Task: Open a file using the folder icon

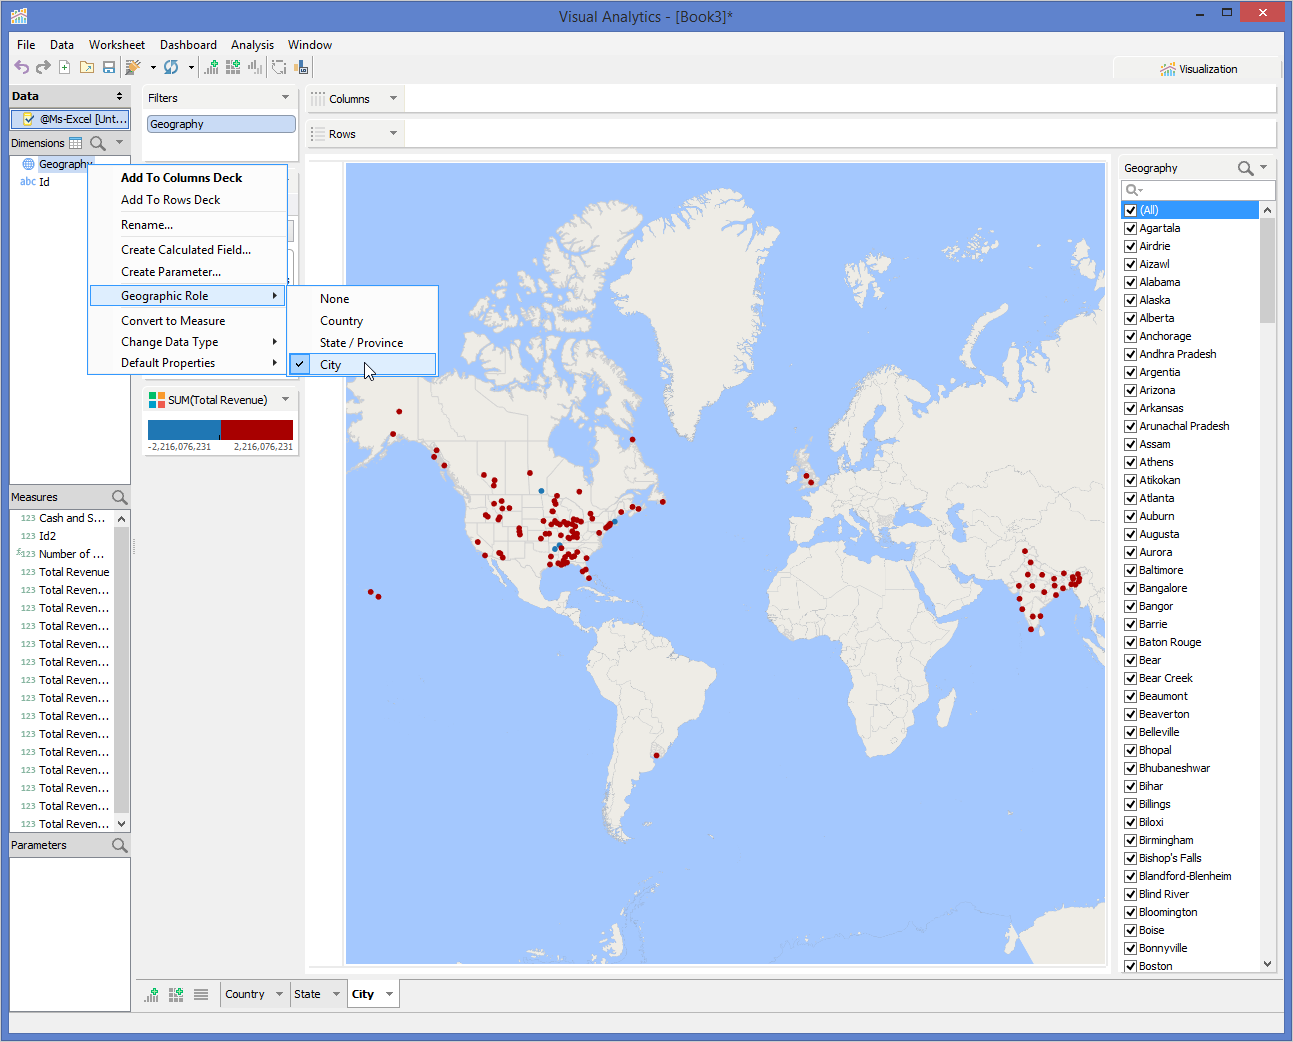Action: (x=87, y=67)
